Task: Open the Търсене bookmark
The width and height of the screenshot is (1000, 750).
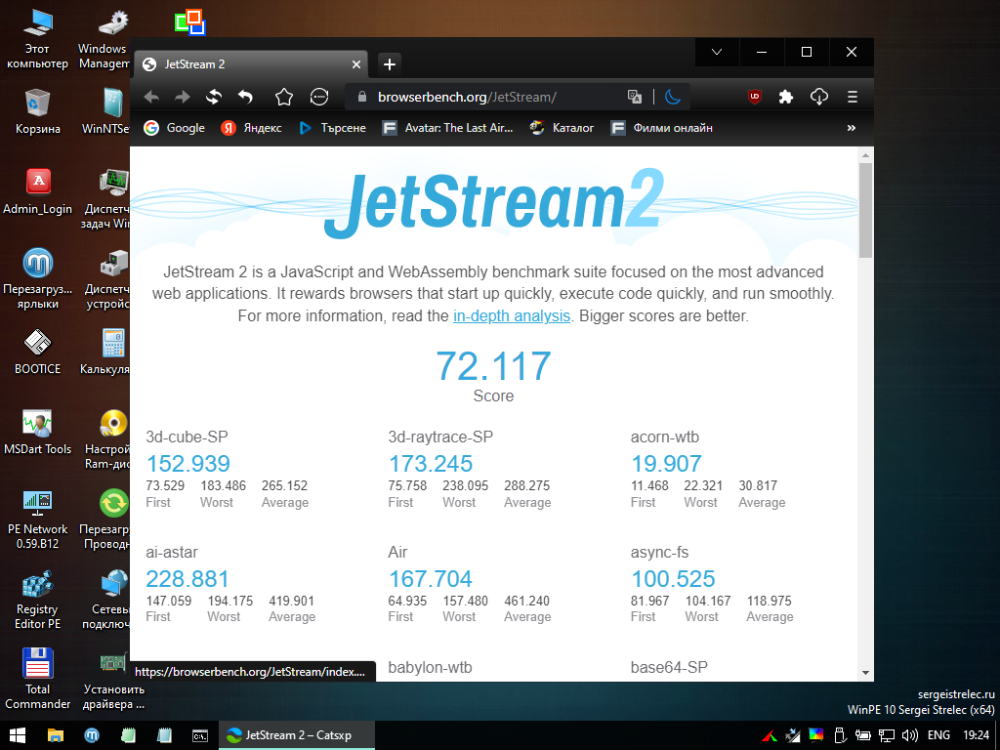Action: [x=332, y=128]
